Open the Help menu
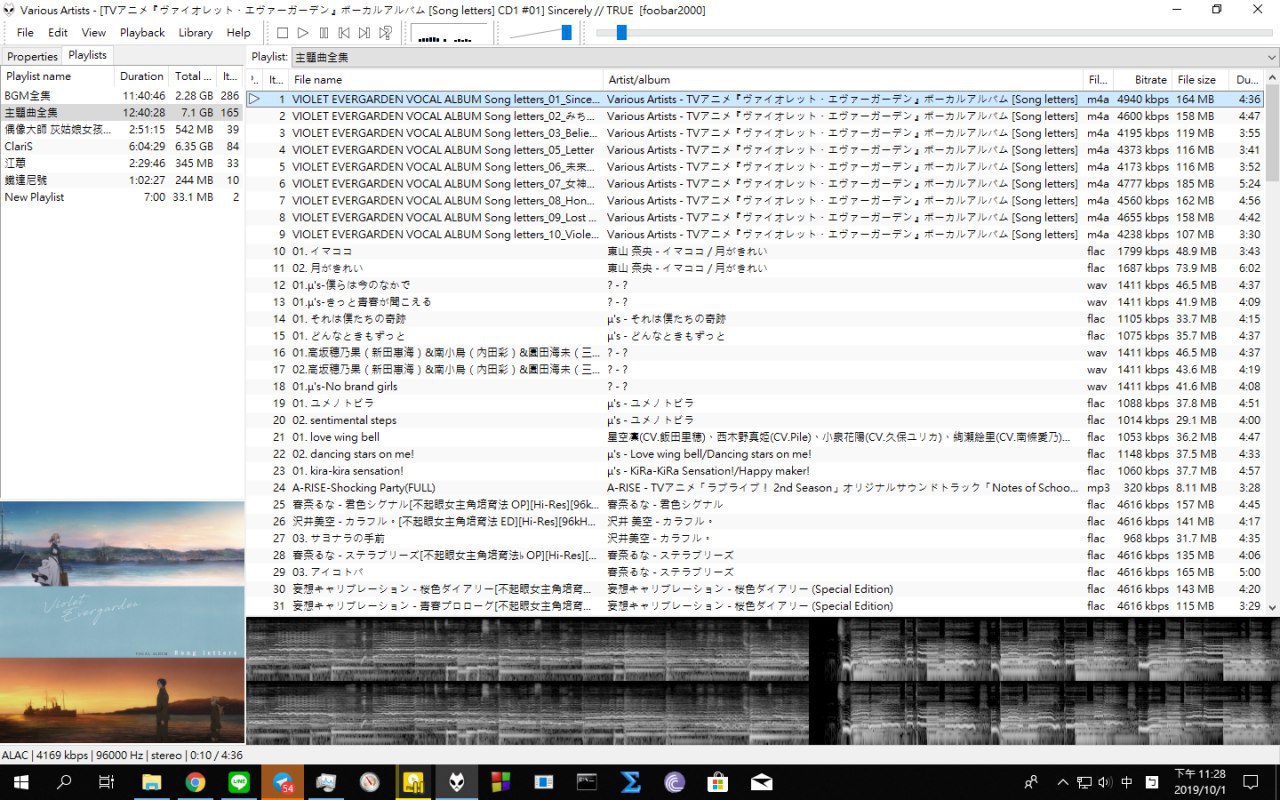This screenshot has height=800, width=1280. coord(239,33)
